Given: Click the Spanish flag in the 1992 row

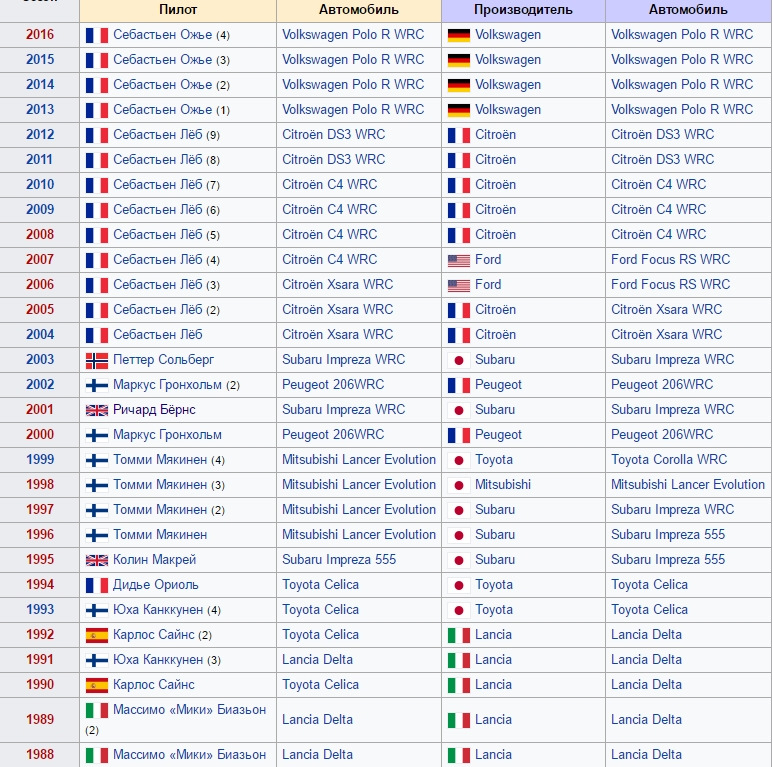Looking at the screenshot, I should [x=97, y=635].
